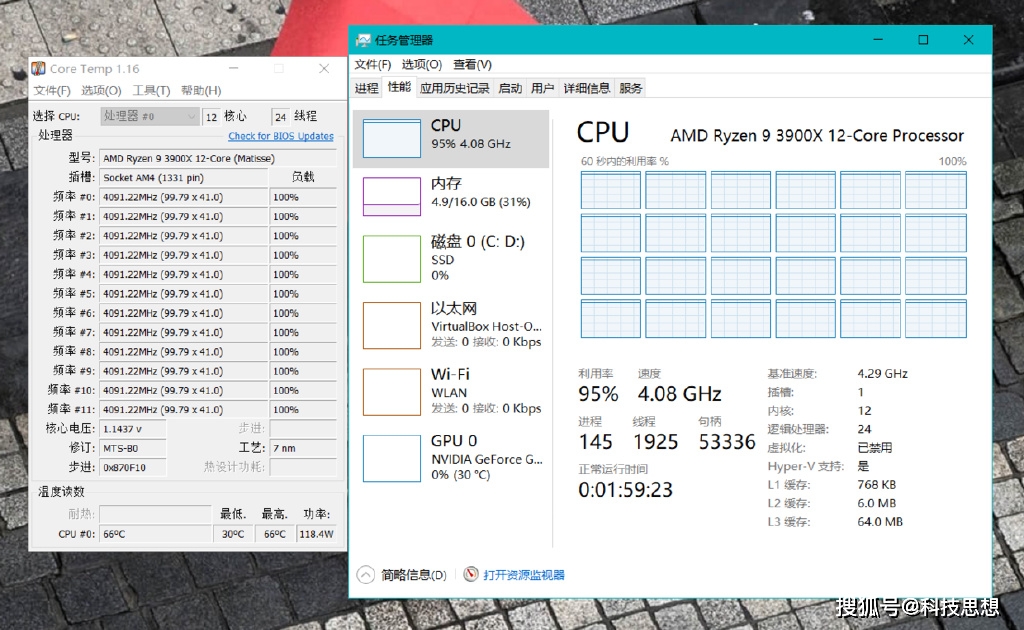1024x630 pixels.
Task: Click the 12 cores count box
Action: (x=211, y=117)
